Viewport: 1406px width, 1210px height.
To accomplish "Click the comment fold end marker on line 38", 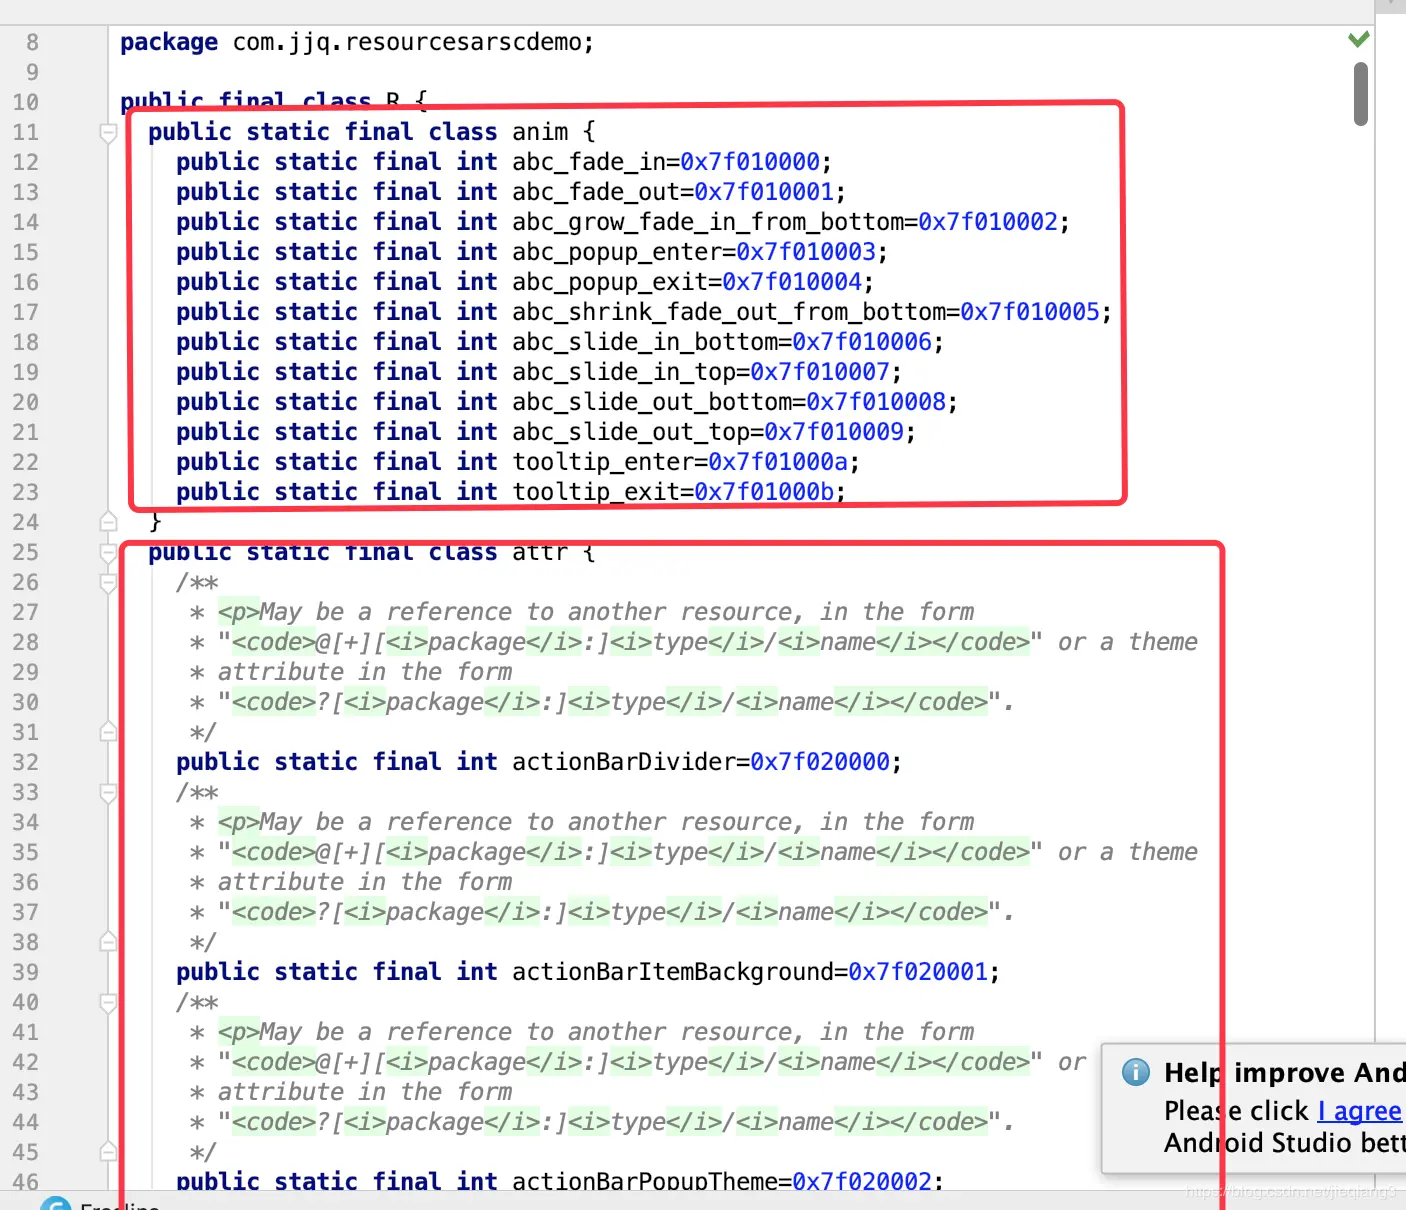I will (109, 942).
